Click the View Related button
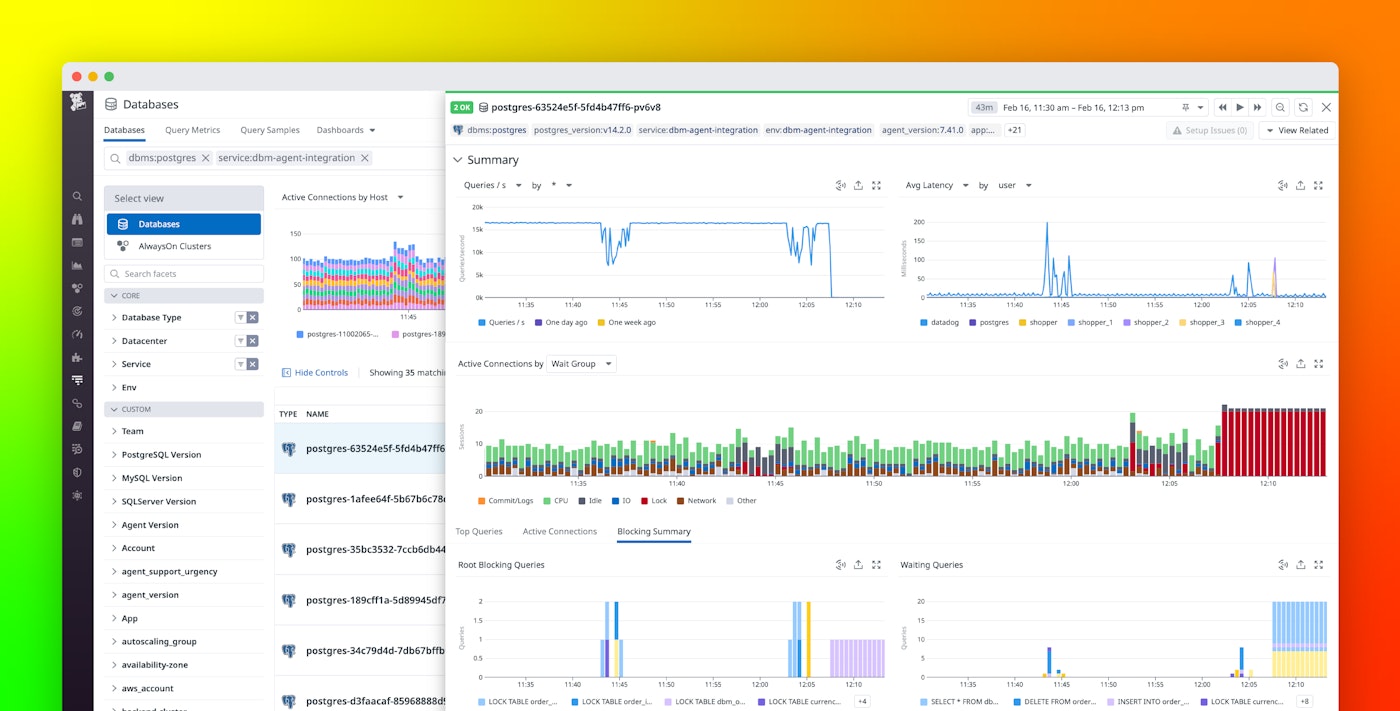 (1296, 130)
